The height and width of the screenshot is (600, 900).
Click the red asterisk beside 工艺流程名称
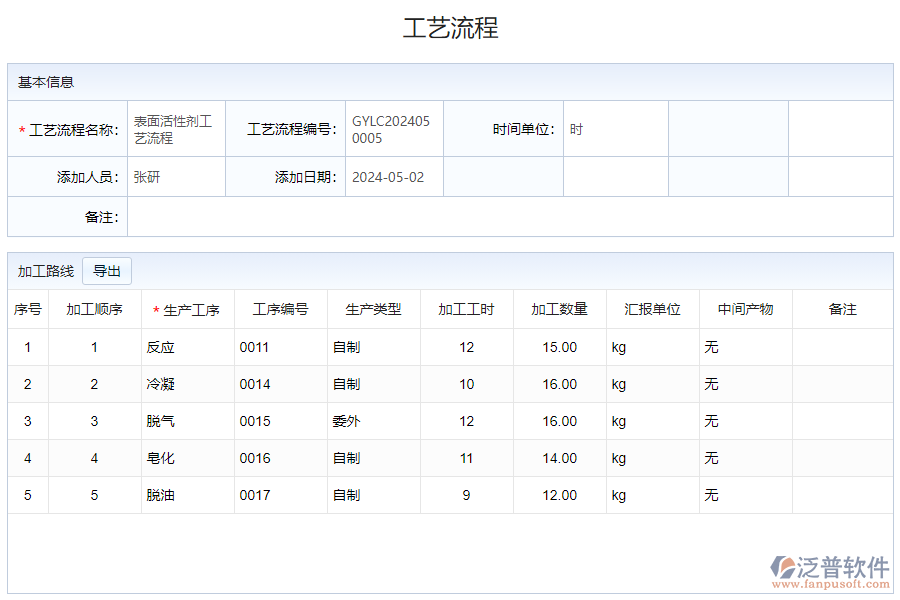tap(21, 127)
